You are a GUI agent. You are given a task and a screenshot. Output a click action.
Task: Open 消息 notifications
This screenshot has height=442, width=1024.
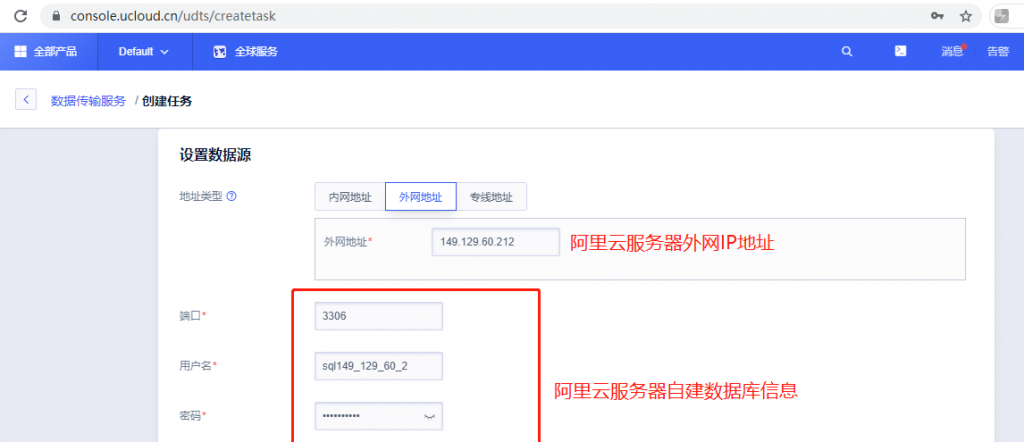tap(952, 52)
